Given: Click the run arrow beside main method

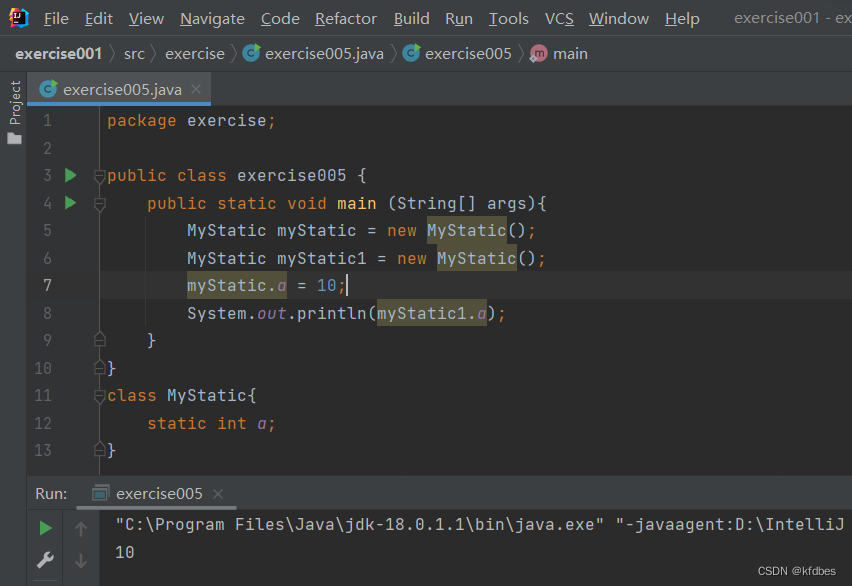Looking at the screenshot, I should coord(70,203).
